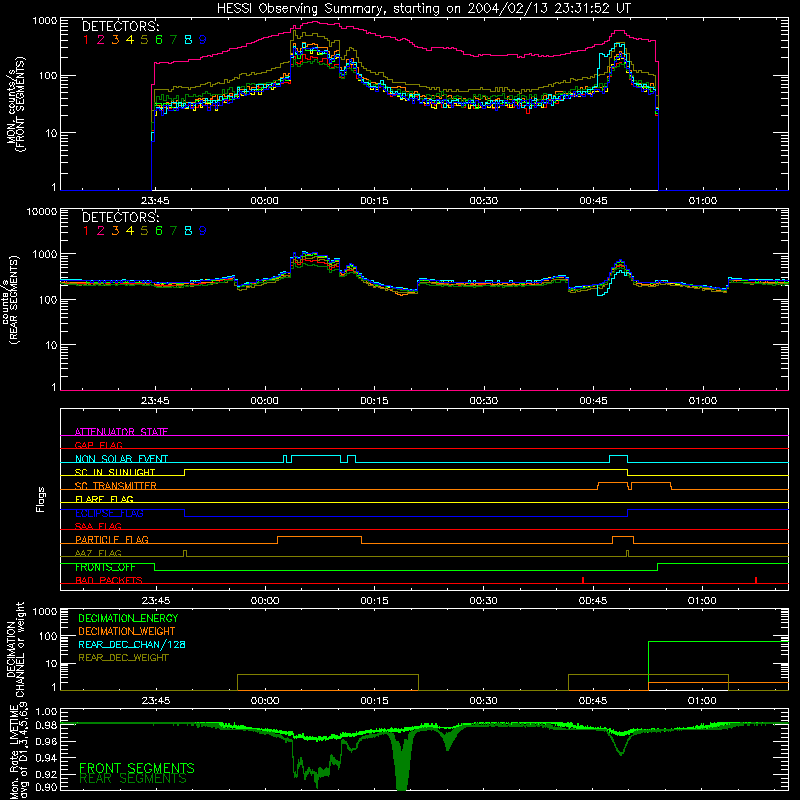Click 00:15 time label under the Flags panel
This screenshot has width=800, height=800.
(x=374, y=601)
